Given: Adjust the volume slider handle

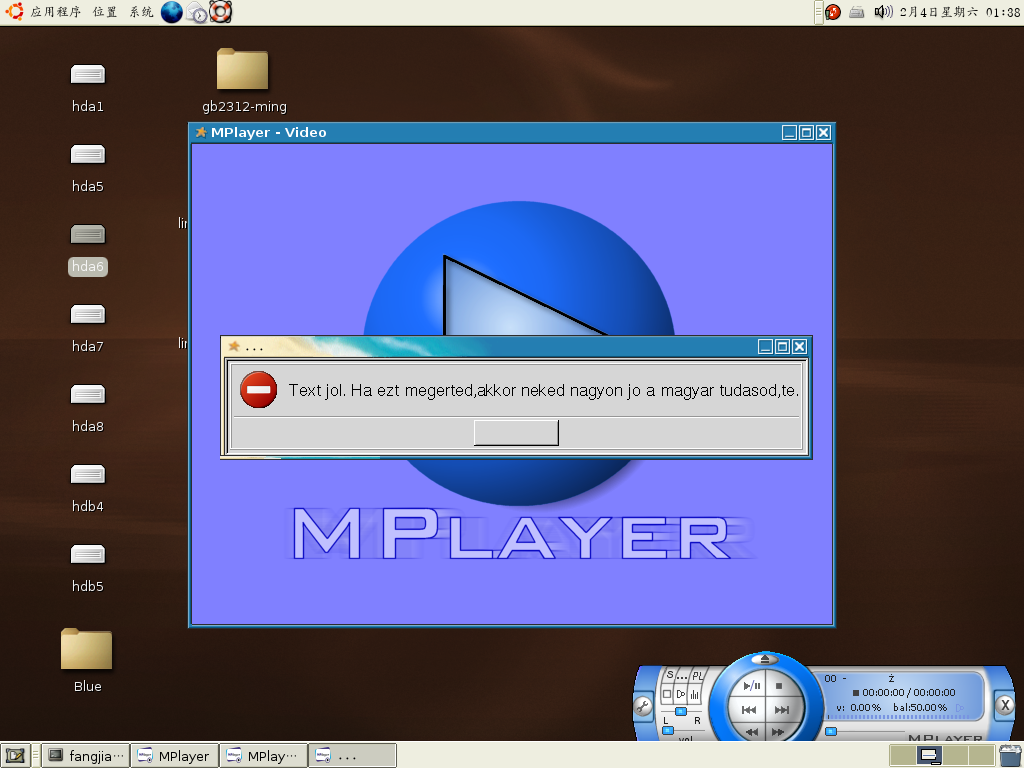Looking at the screenshot, I should coord(667,731).
